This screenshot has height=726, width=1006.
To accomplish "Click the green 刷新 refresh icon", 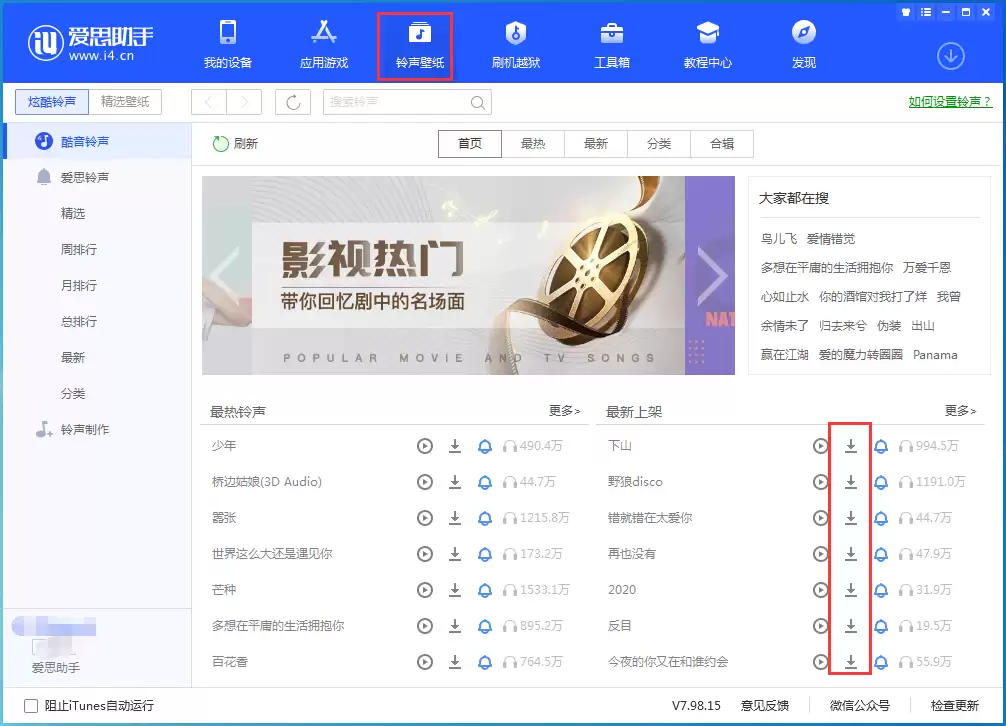I will tap(220, 144).
